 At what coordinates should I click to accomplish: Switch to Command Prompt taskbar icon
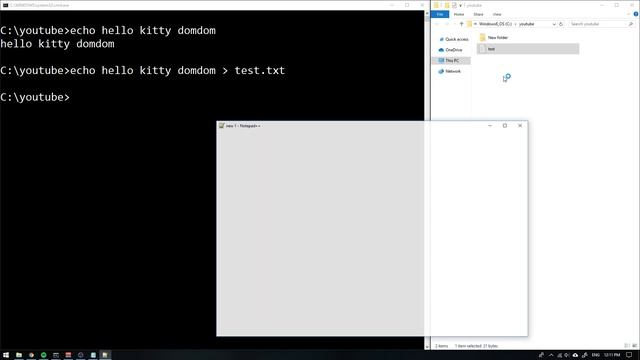[56, 355]
